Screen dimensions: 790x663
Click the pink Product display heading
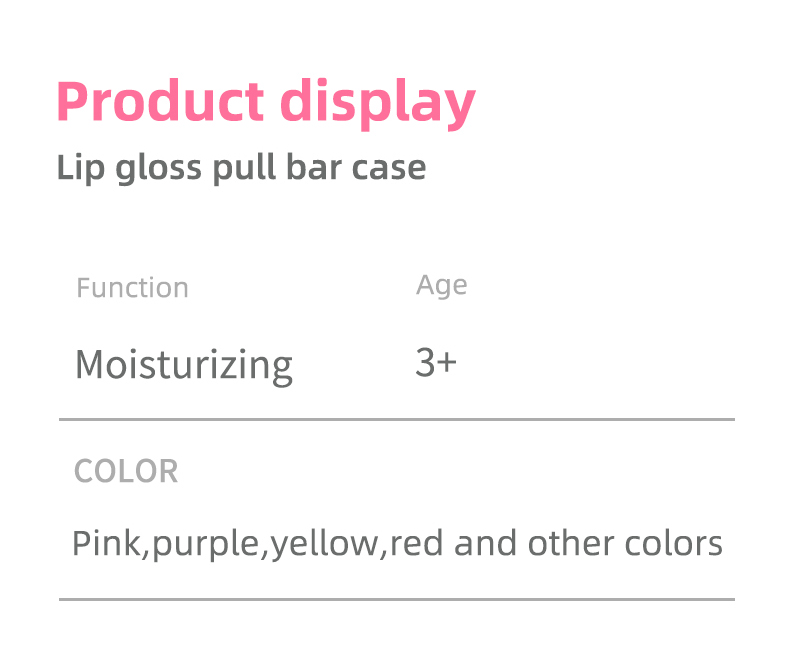click(x=265, y=104)
